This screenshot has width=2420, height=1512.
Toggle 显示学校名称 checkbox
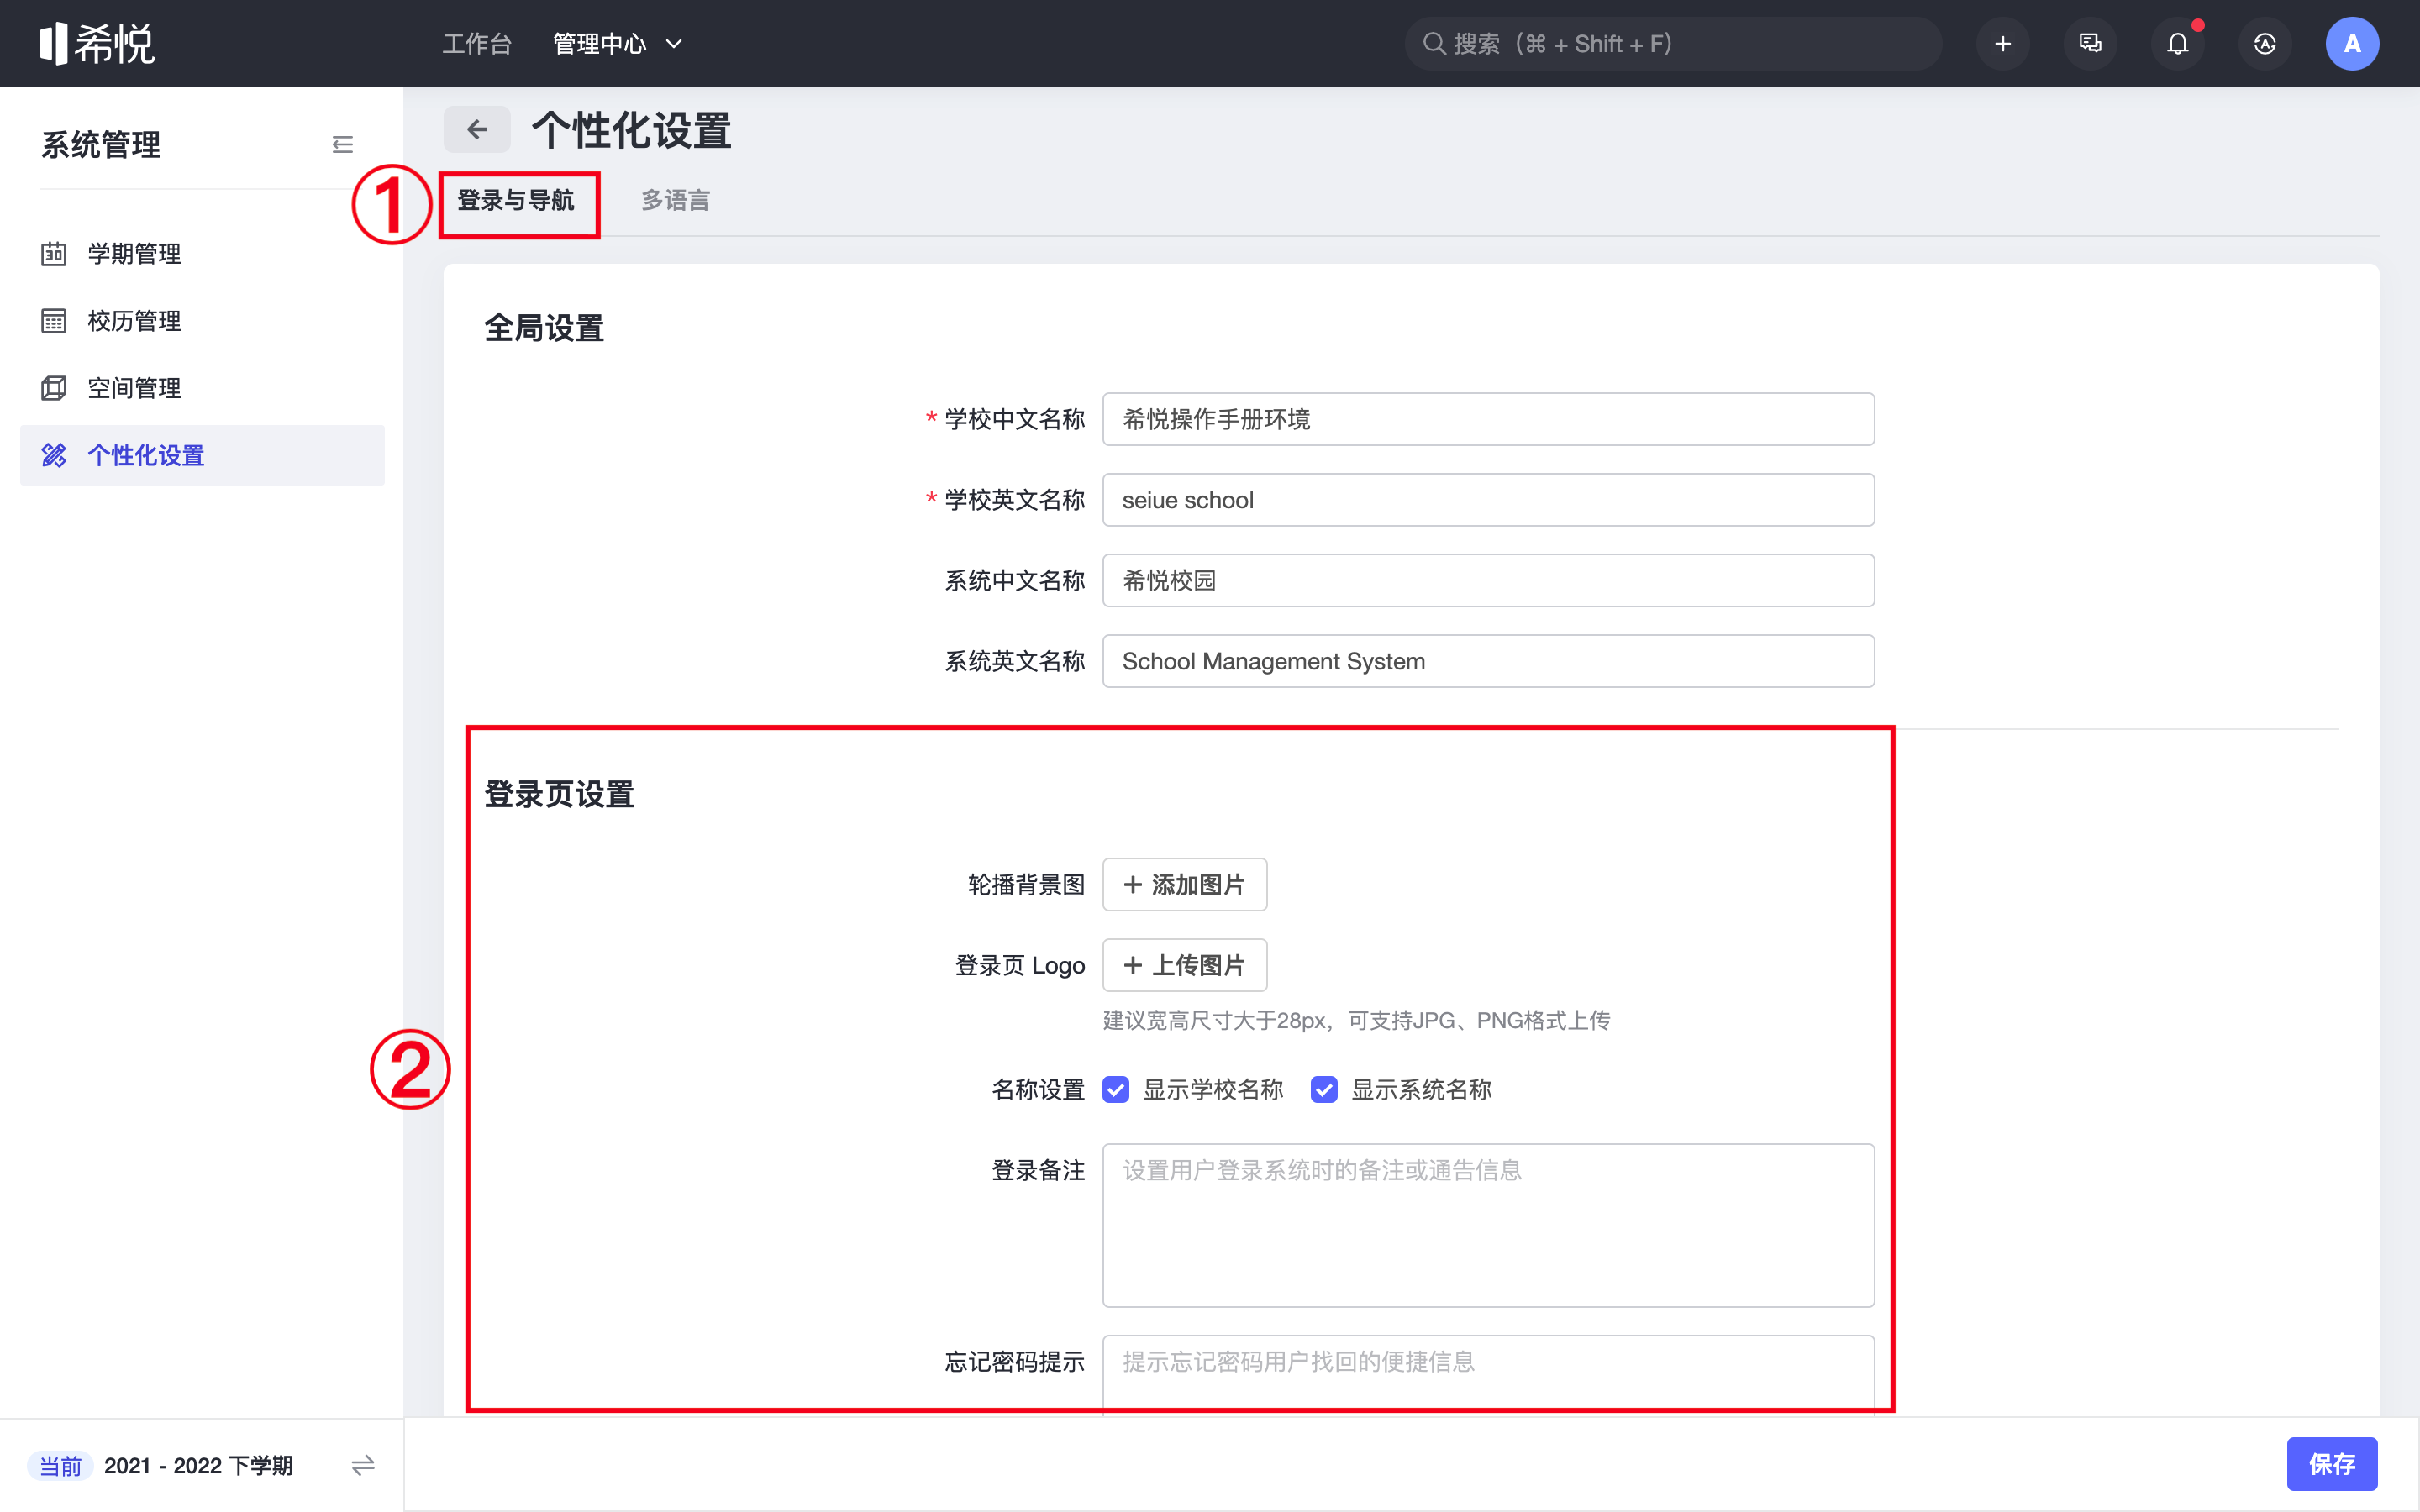click(1116, 1090)
